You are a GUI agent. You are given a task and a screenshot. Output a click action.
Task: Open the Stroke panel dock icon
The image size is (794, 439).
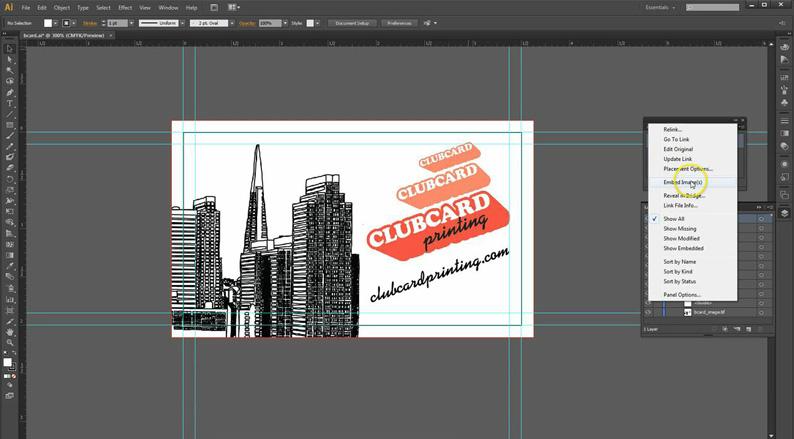784,121
